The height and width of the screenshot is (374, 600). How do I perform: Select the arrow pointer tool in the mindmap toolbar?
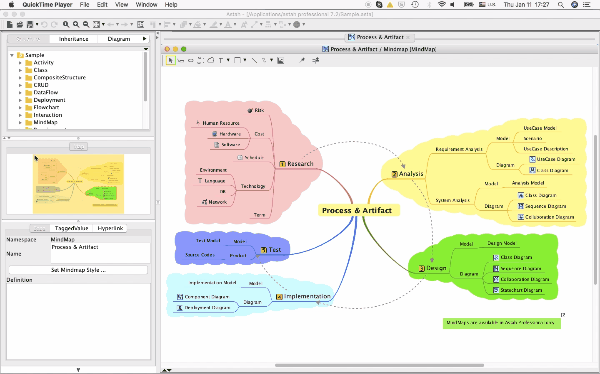170,60
